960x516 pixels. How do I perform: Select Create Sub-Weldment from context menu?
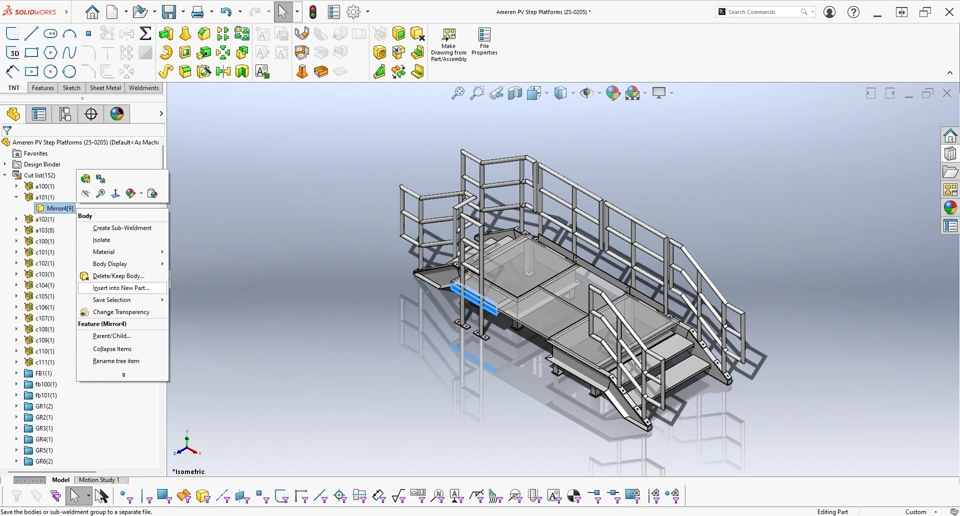pos(122,228)
